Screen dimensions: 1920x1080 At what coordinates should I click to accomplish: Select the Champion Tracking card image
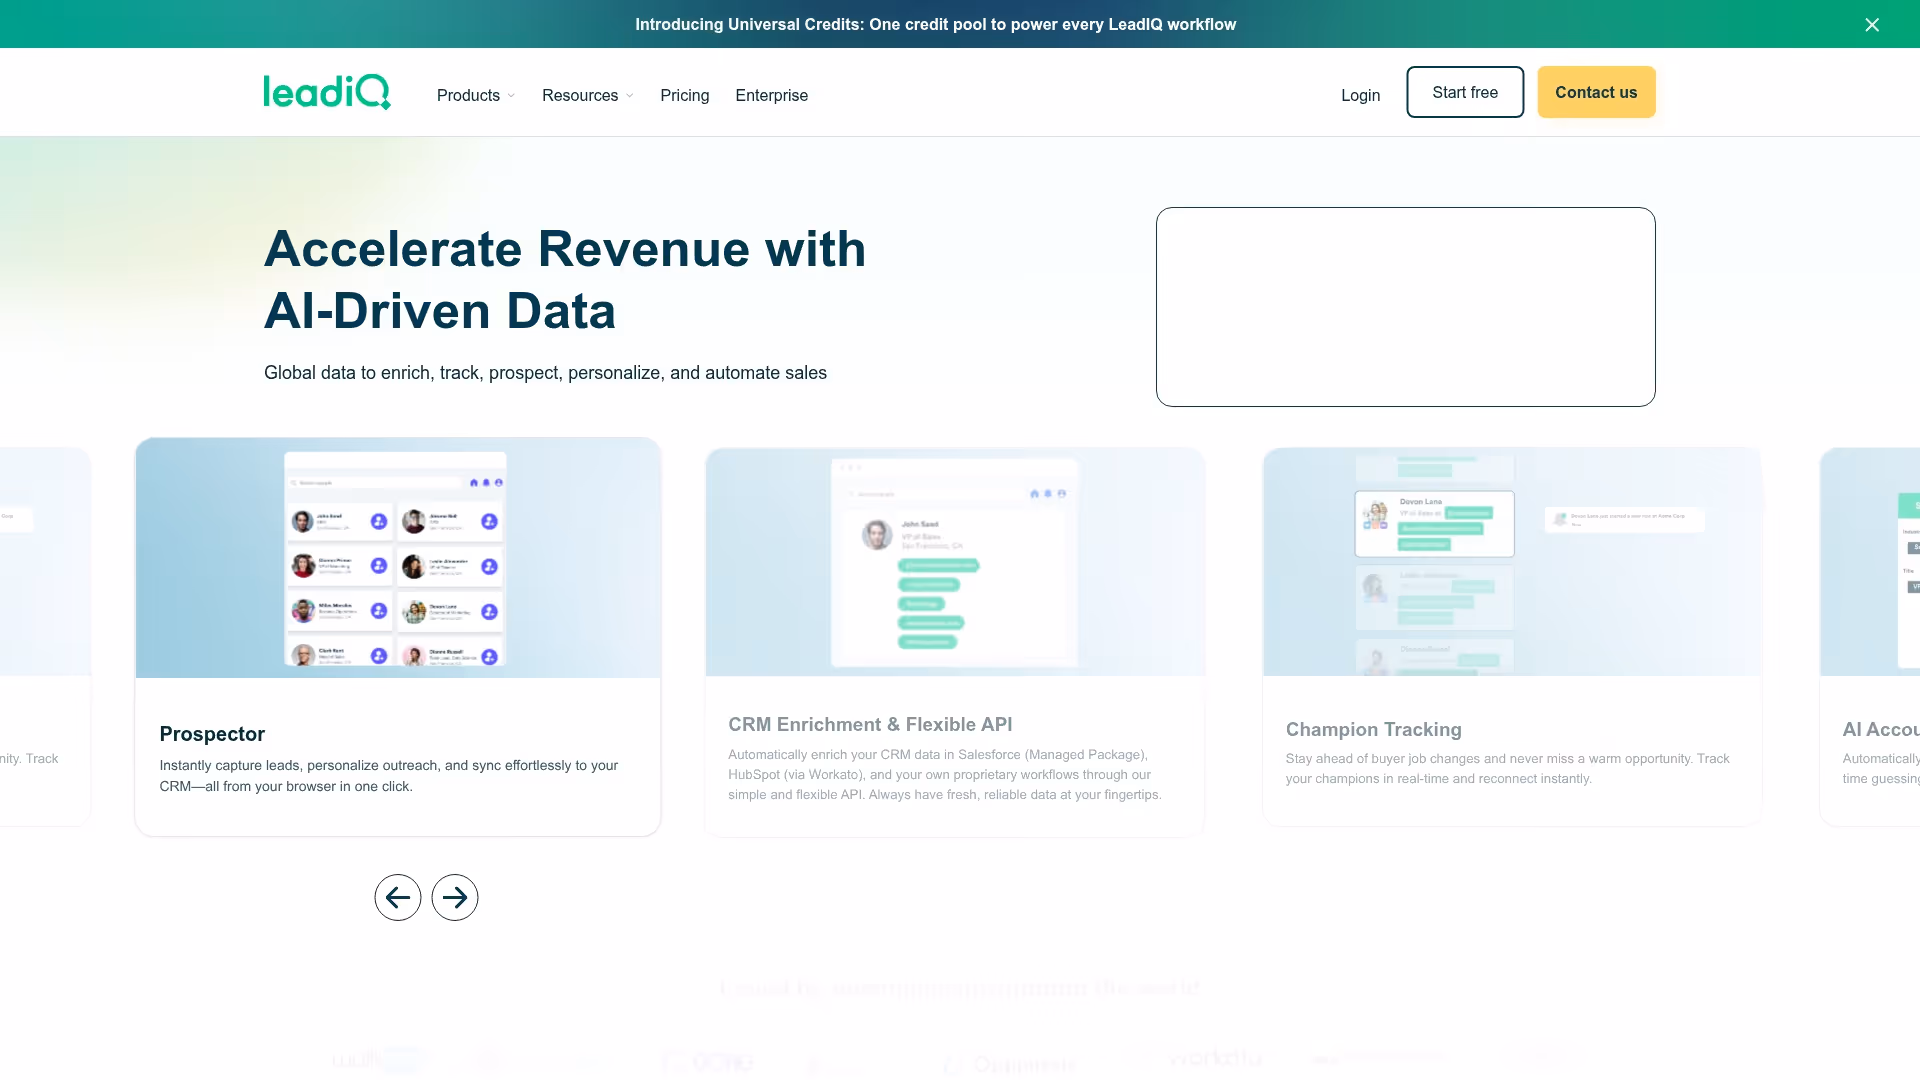1511,562
